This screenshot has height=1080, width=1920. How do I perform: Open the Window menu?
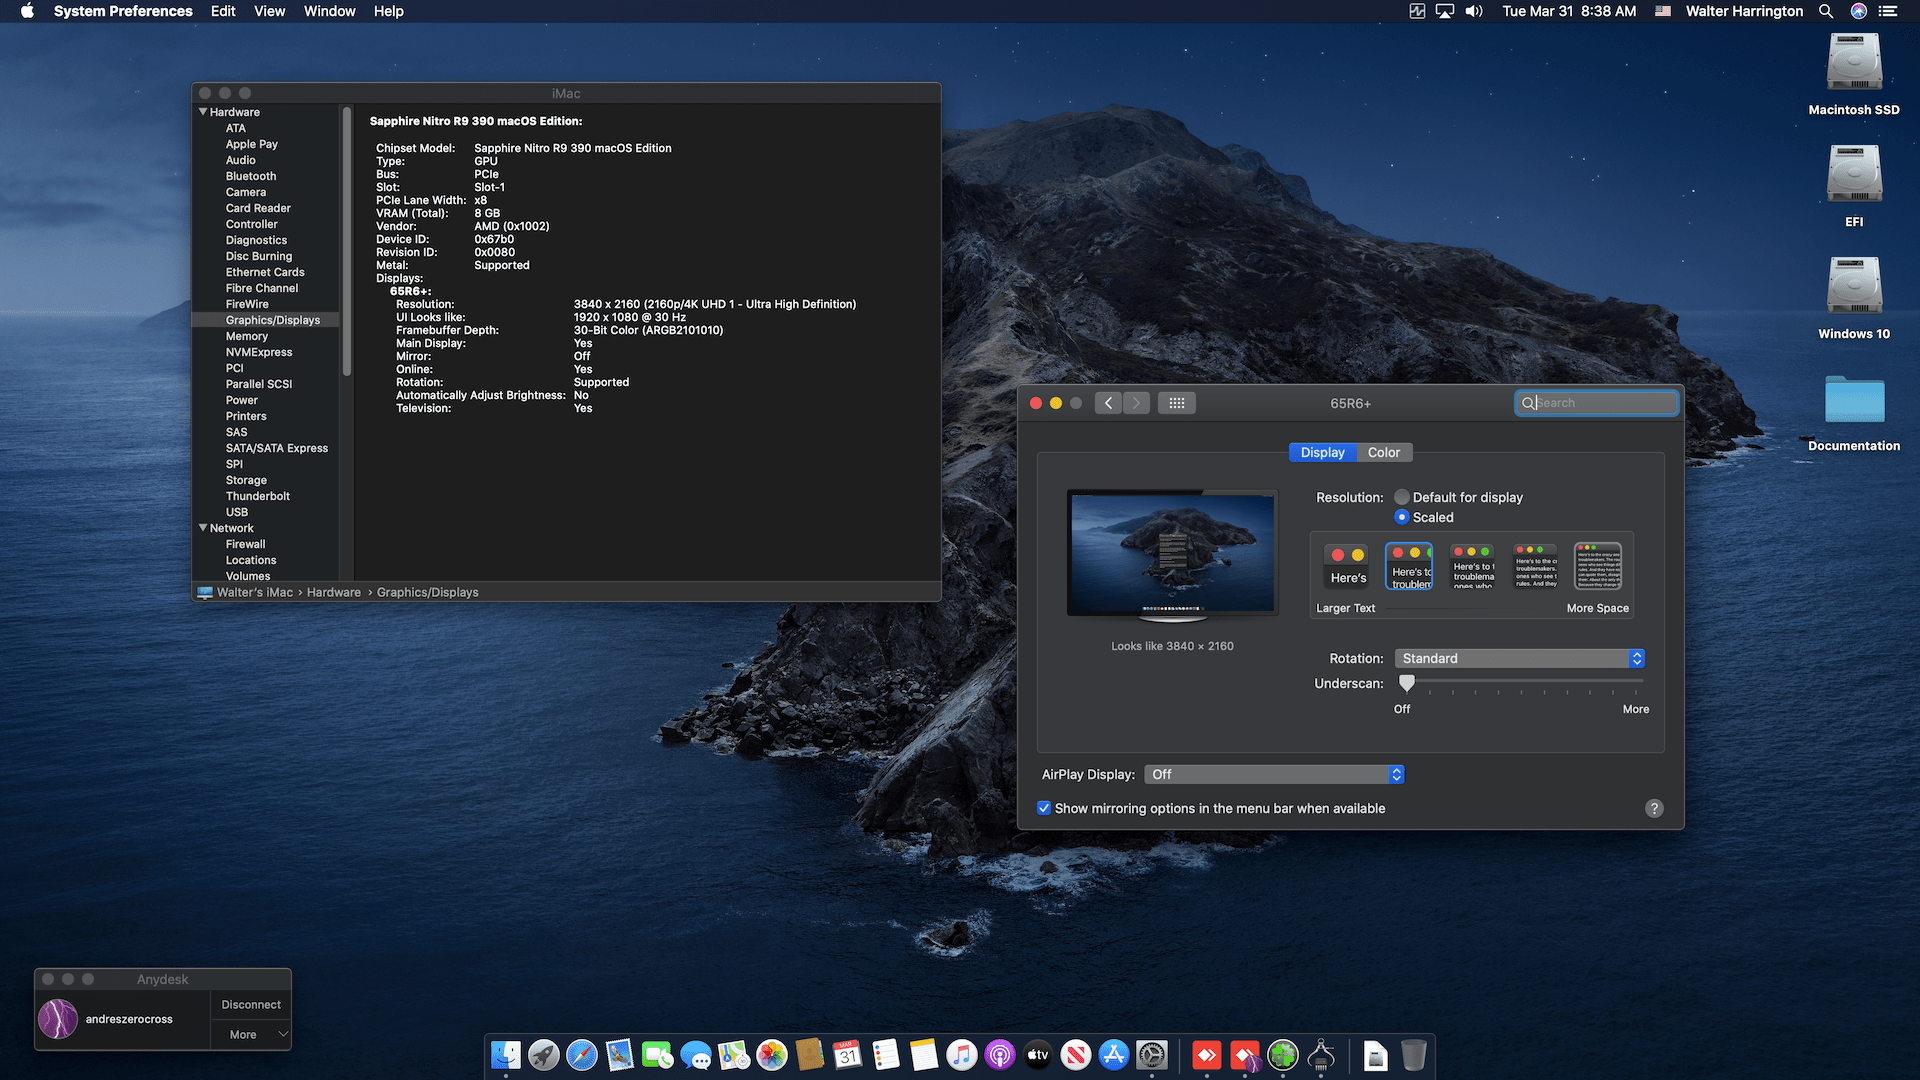[x=329, y=11]
